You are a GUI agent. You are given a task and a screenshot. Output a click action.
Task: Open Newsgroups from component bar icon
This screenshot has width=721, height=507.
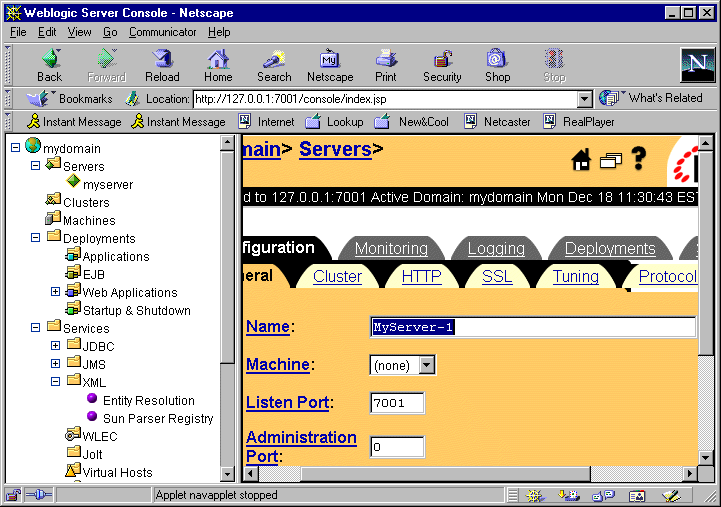[x=603, y=496]
